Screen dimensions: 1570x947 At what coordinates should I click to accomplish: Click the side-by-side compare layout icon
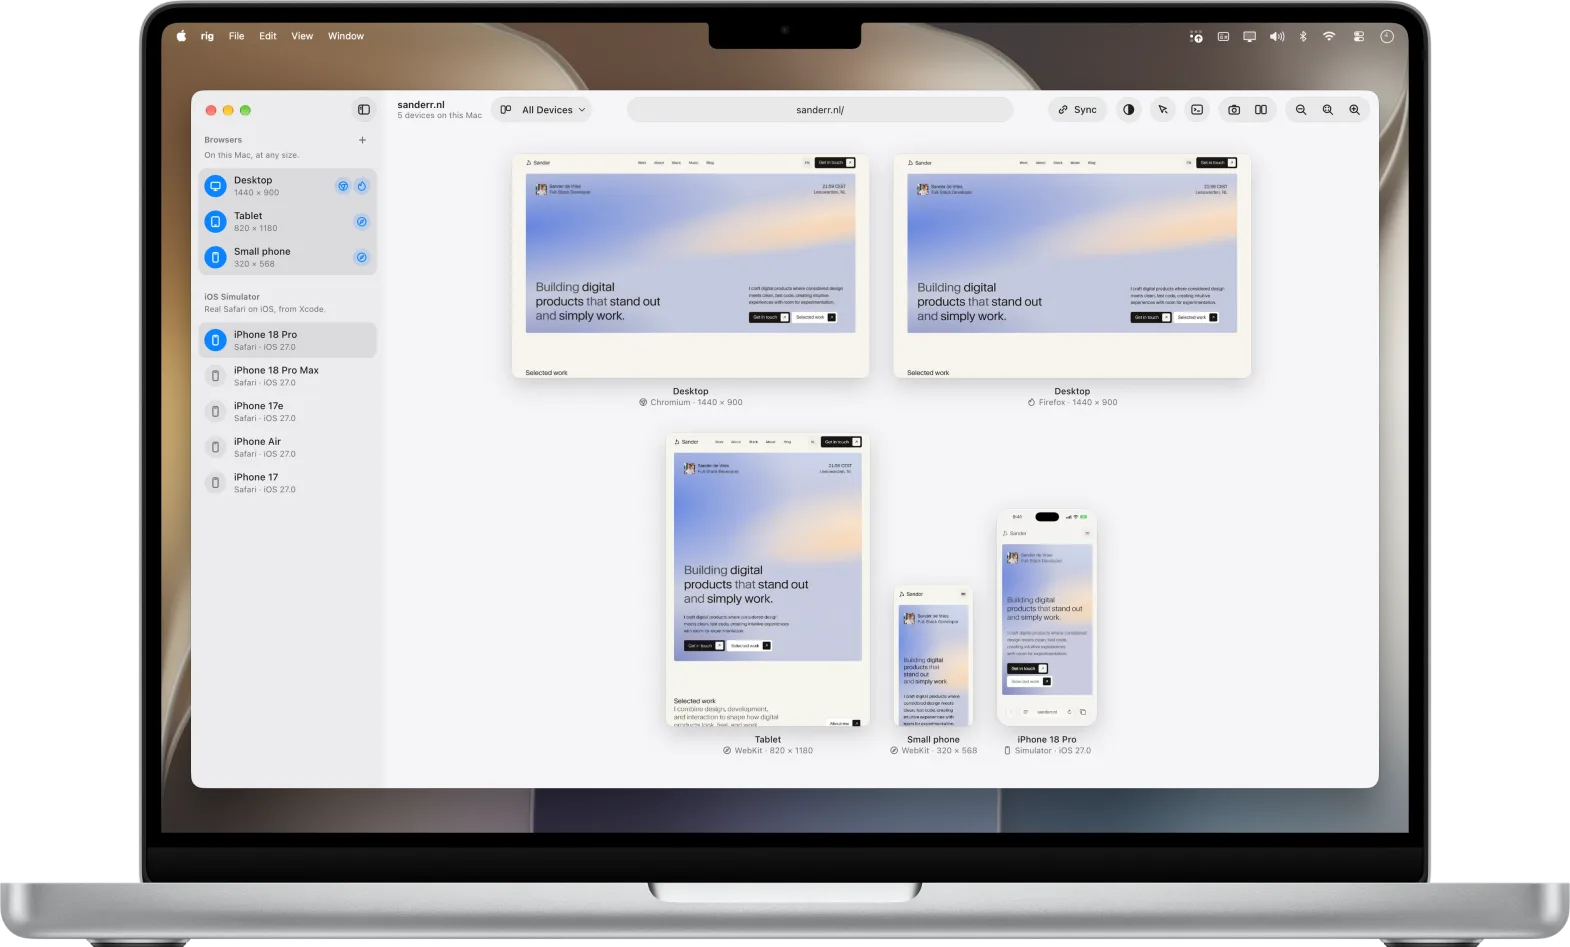pos(1261,110)
